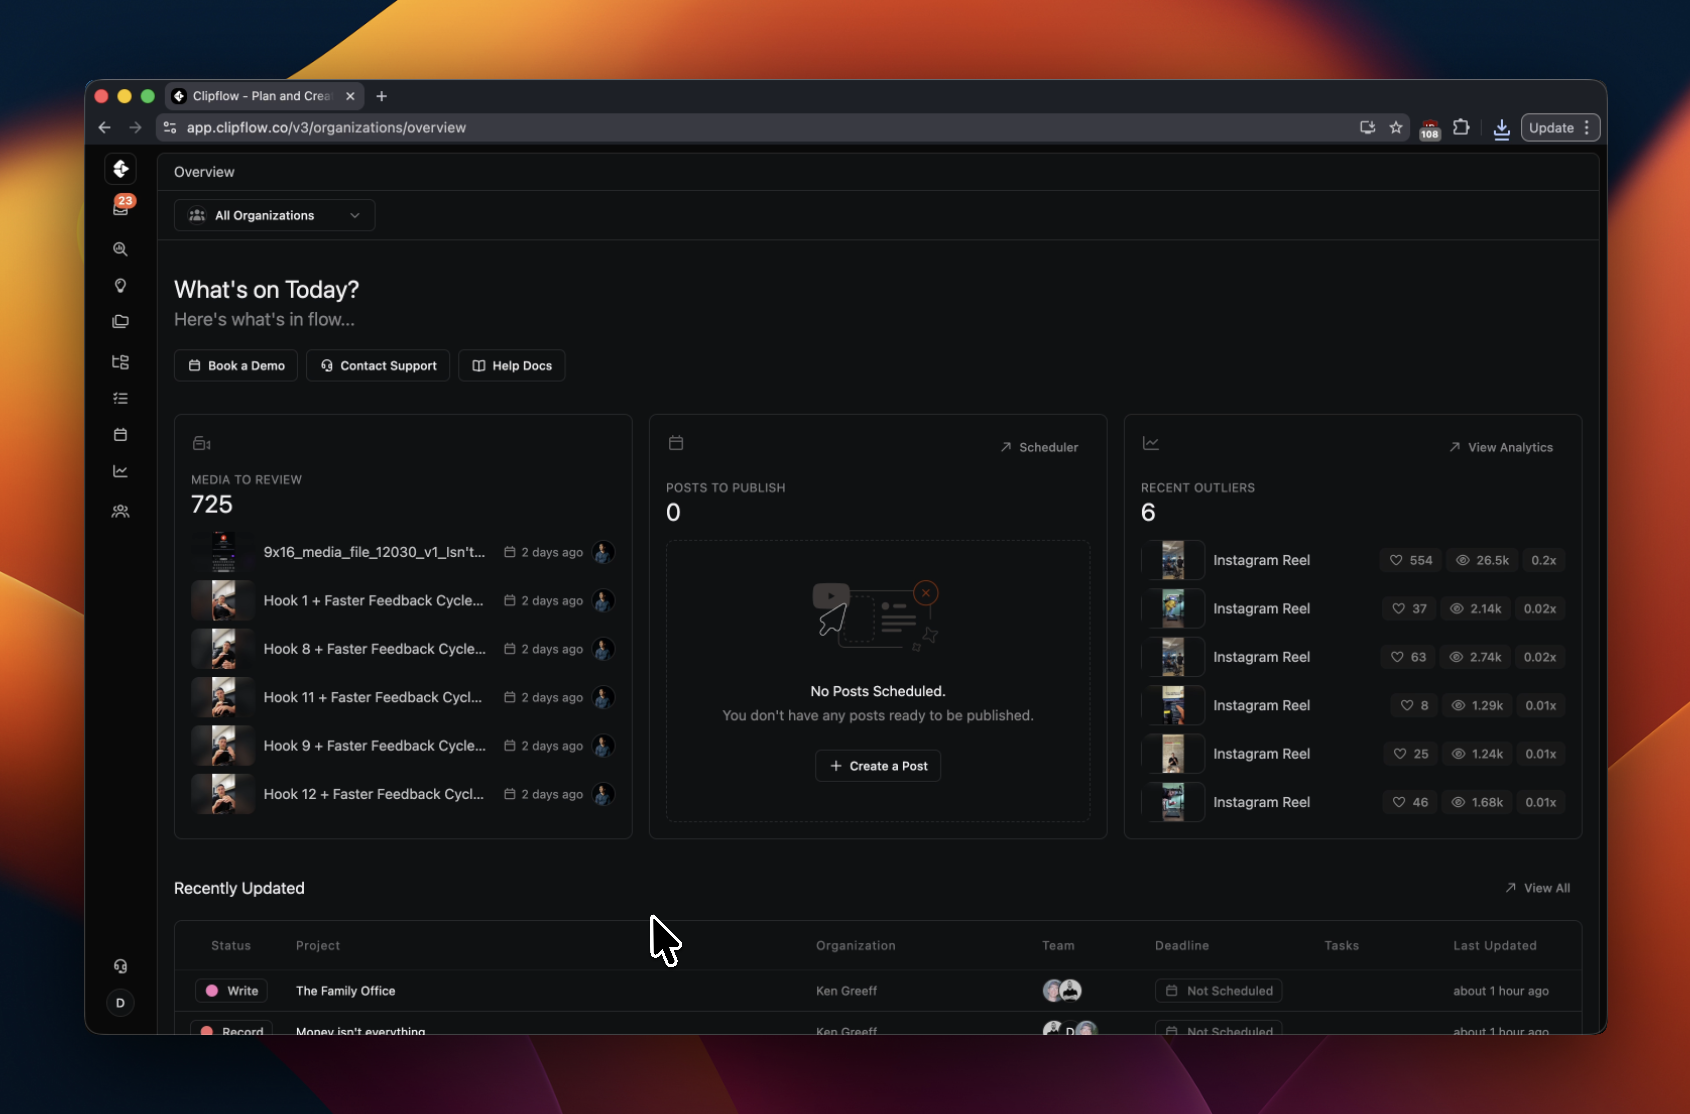Open Hook 8 + Faster Feedback Cycle item
Viewport: 1690px width, 1114px height.
(x=403, y=649)
